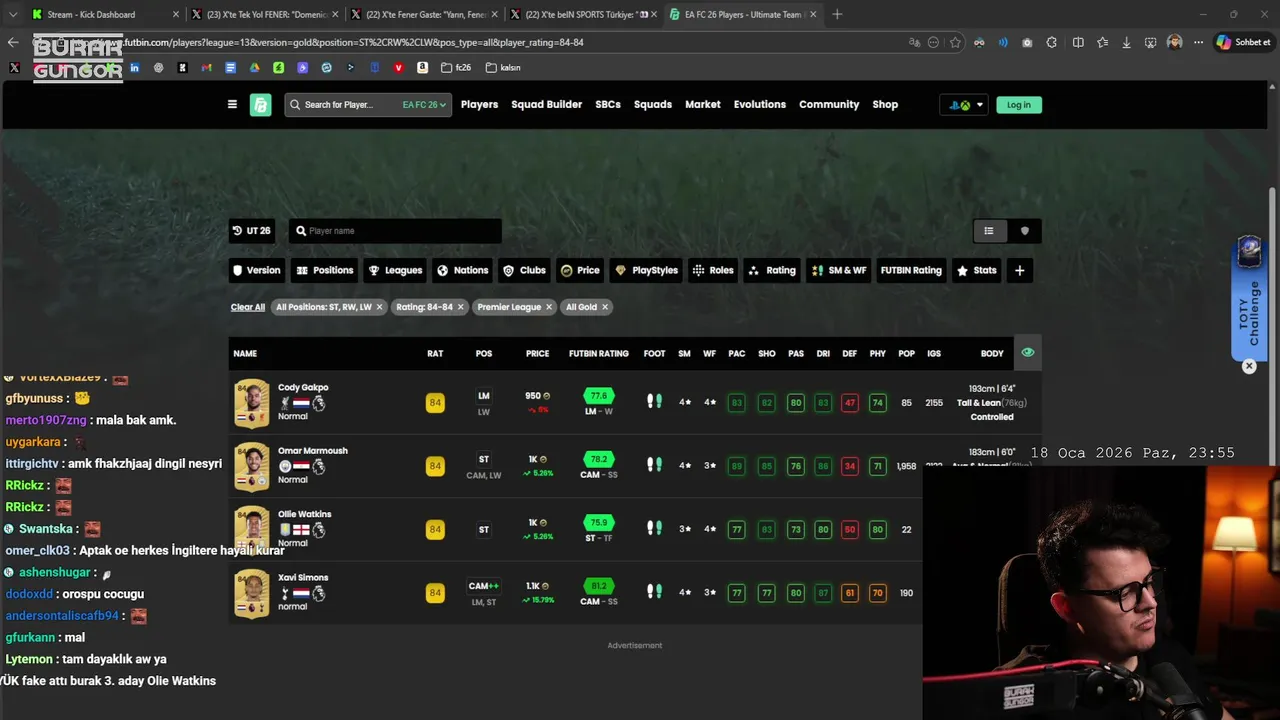Toggle the green eye column visibility icon
The height and width of the screenshot is (720, 1280).
tap(1027, 353)
